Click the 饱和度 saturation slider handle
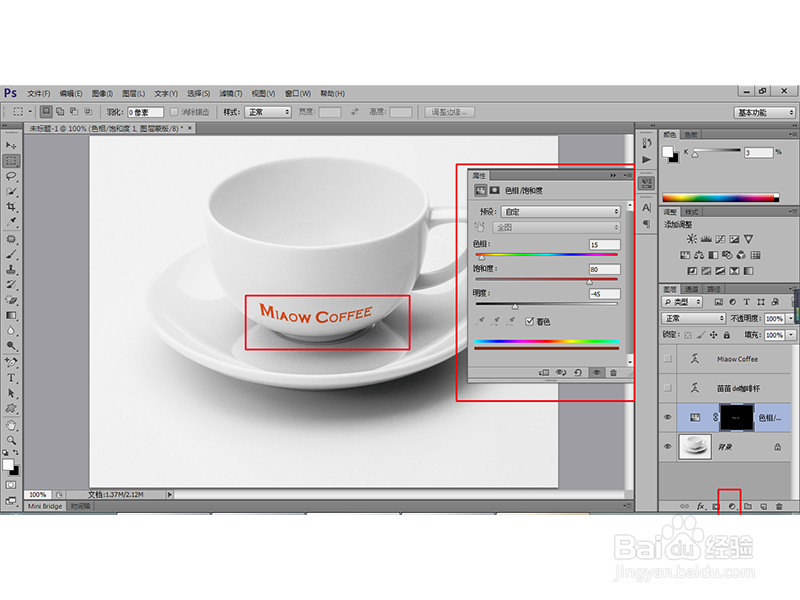Screen dimensions: 800x600 point(589,282)
